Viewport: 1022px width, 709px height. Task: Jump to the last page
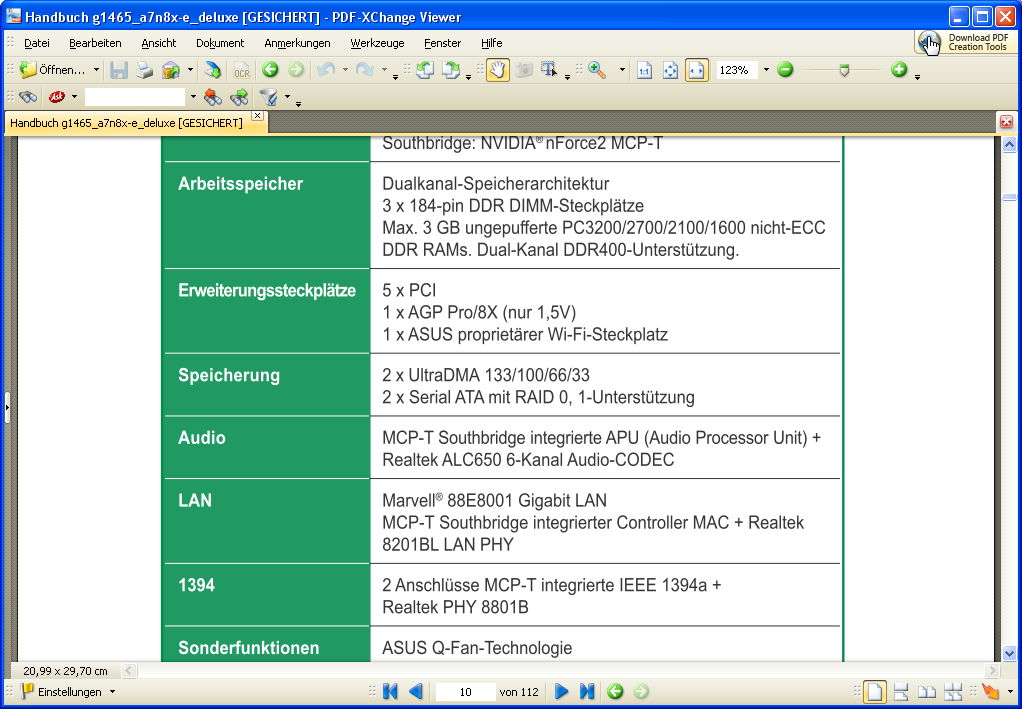click(x=587, y=692)
